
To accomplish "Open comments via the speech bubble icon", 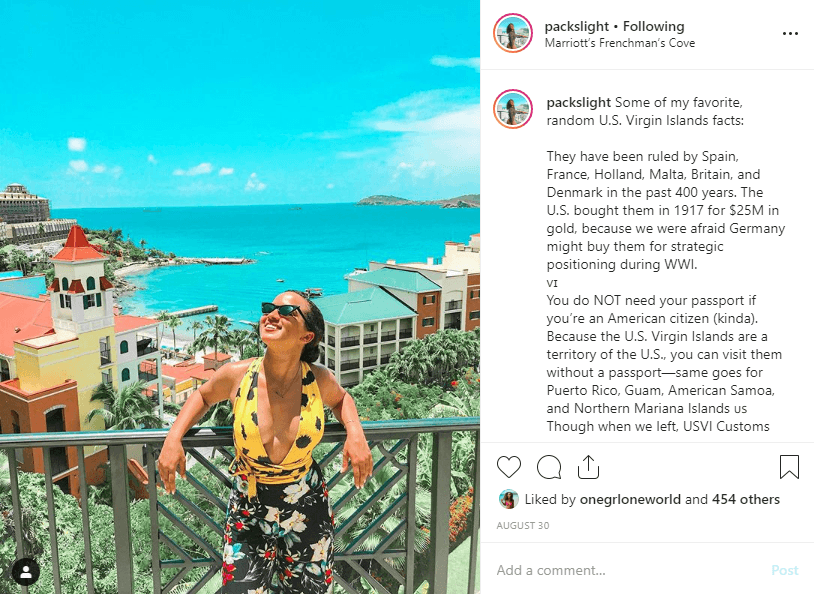I will (x=549, y=466).
